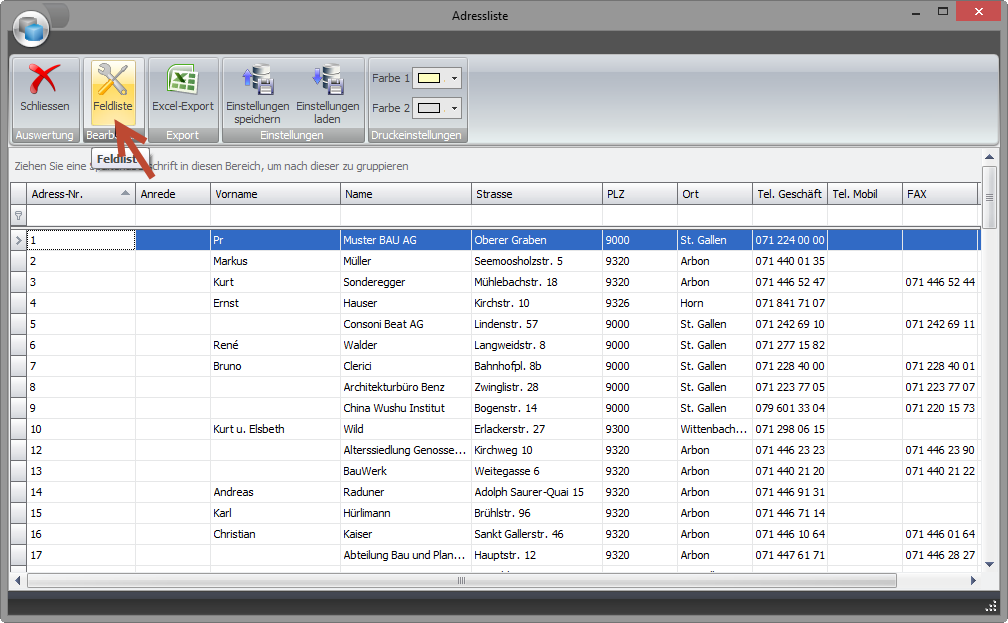Open the application orb menu button
The image size is (1008, 623).
pyautogui.click(x=31, y=29)
